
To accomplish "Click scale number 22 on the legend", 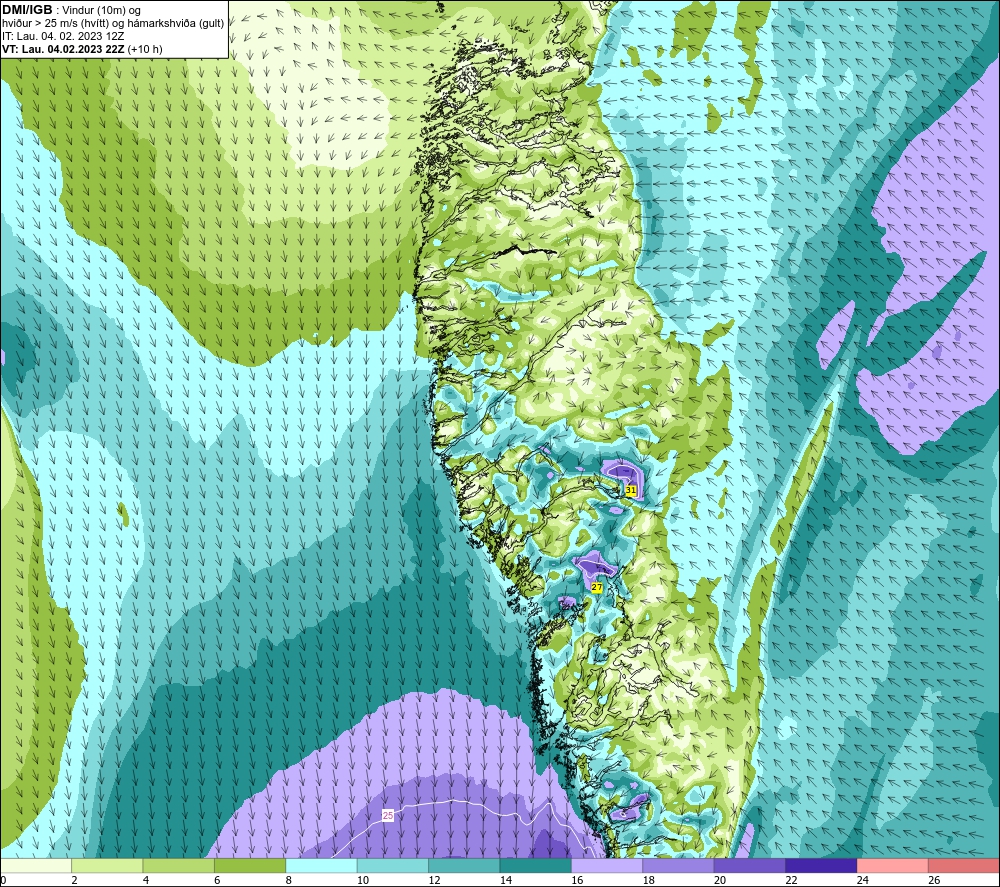I will pos(791,880).
